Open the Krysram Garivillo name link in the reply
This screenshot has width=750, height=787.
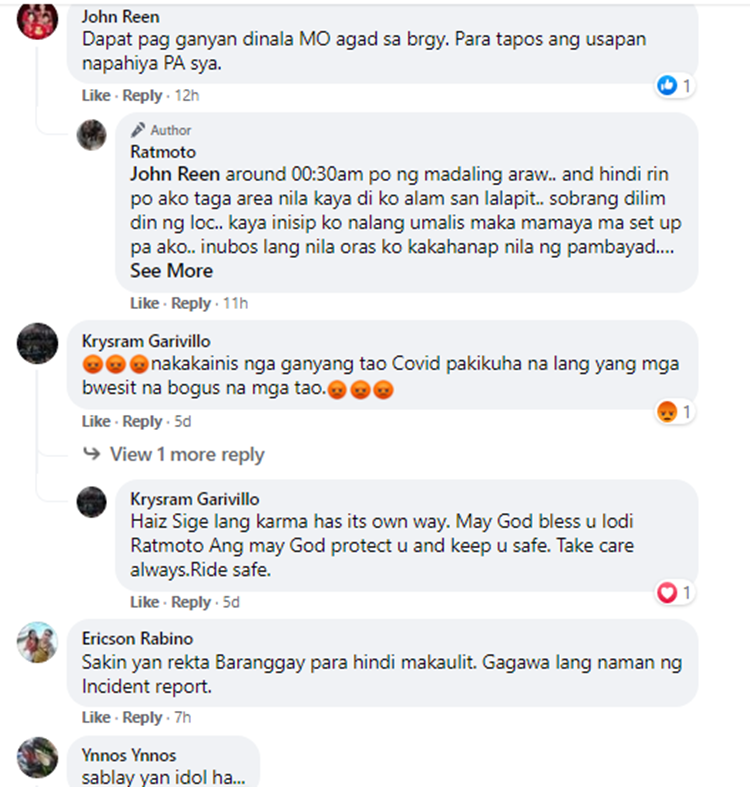(x=195, y=499)
